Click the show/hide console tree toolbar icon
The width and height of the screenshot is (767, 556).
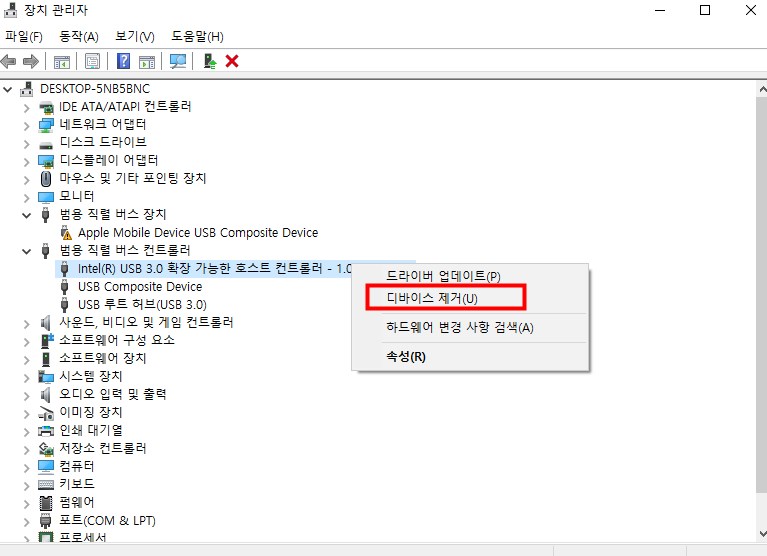click(x=62, y=62)
